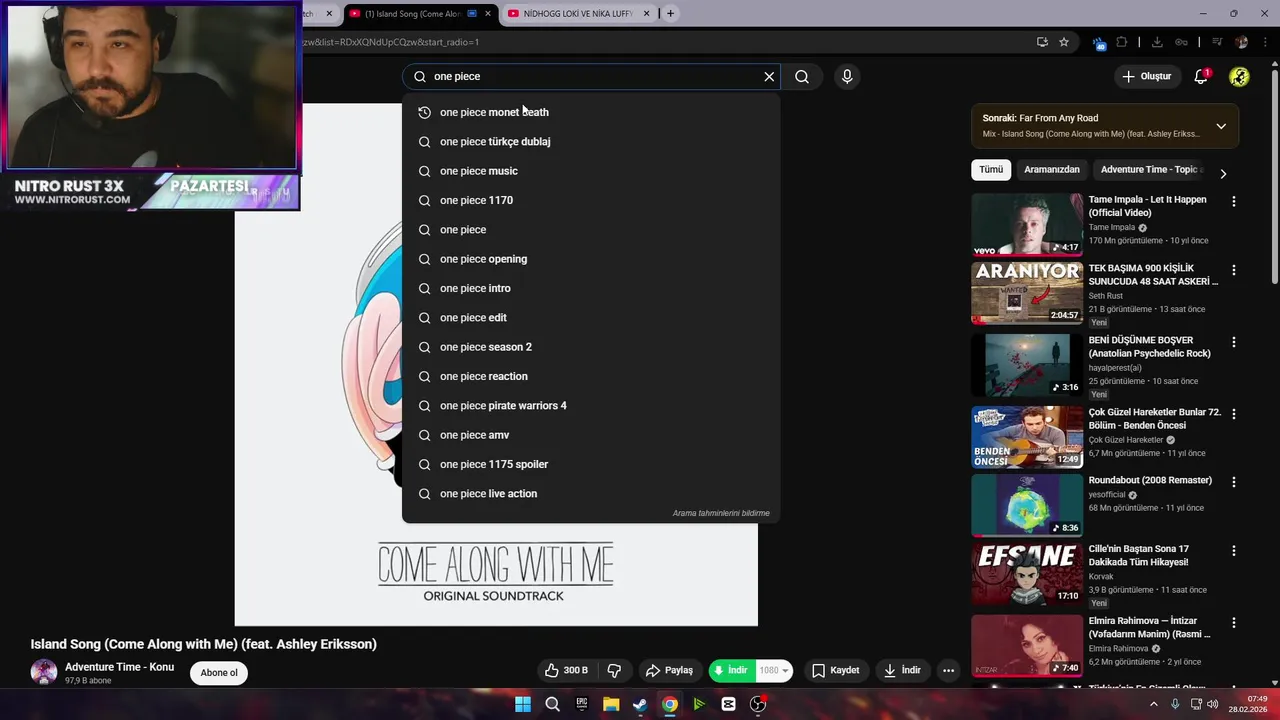Open the media controls toolbar icon
This screenshot has width=1280, height=720.
click(1217, 42)
